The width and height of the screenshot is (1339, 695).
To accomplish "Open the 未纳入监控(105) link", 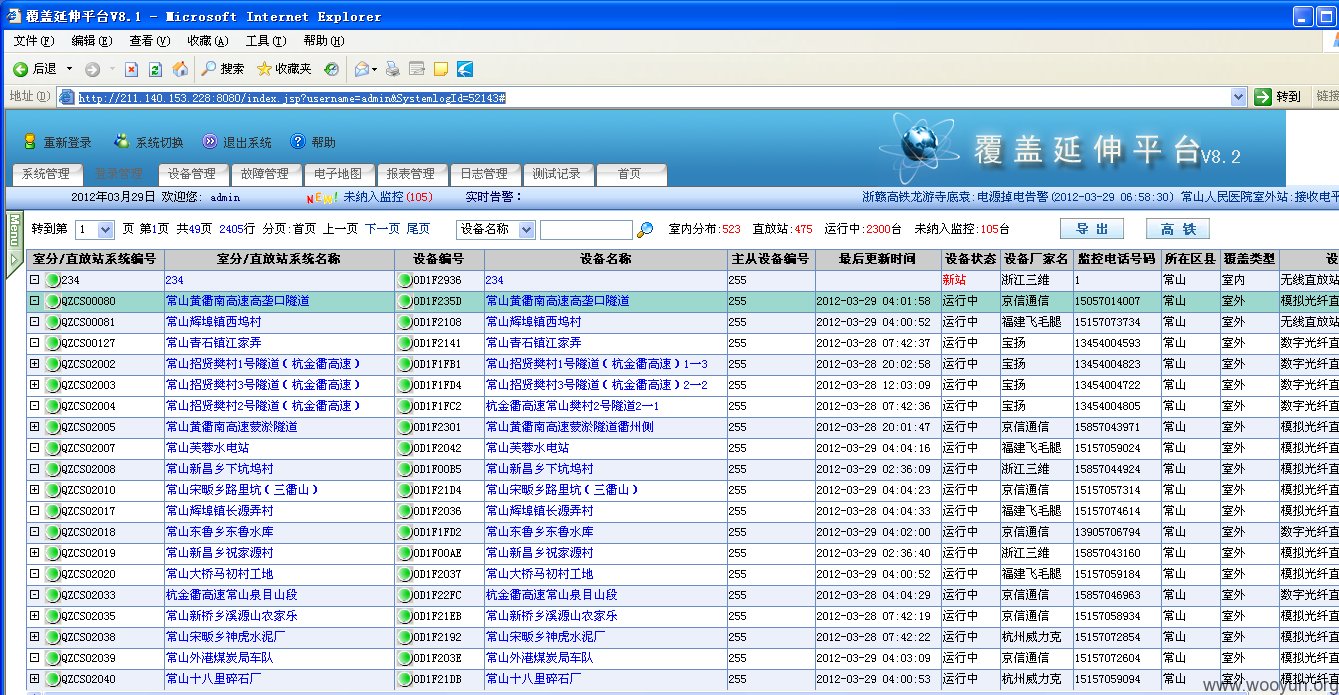I will click(x=388, y=197).
